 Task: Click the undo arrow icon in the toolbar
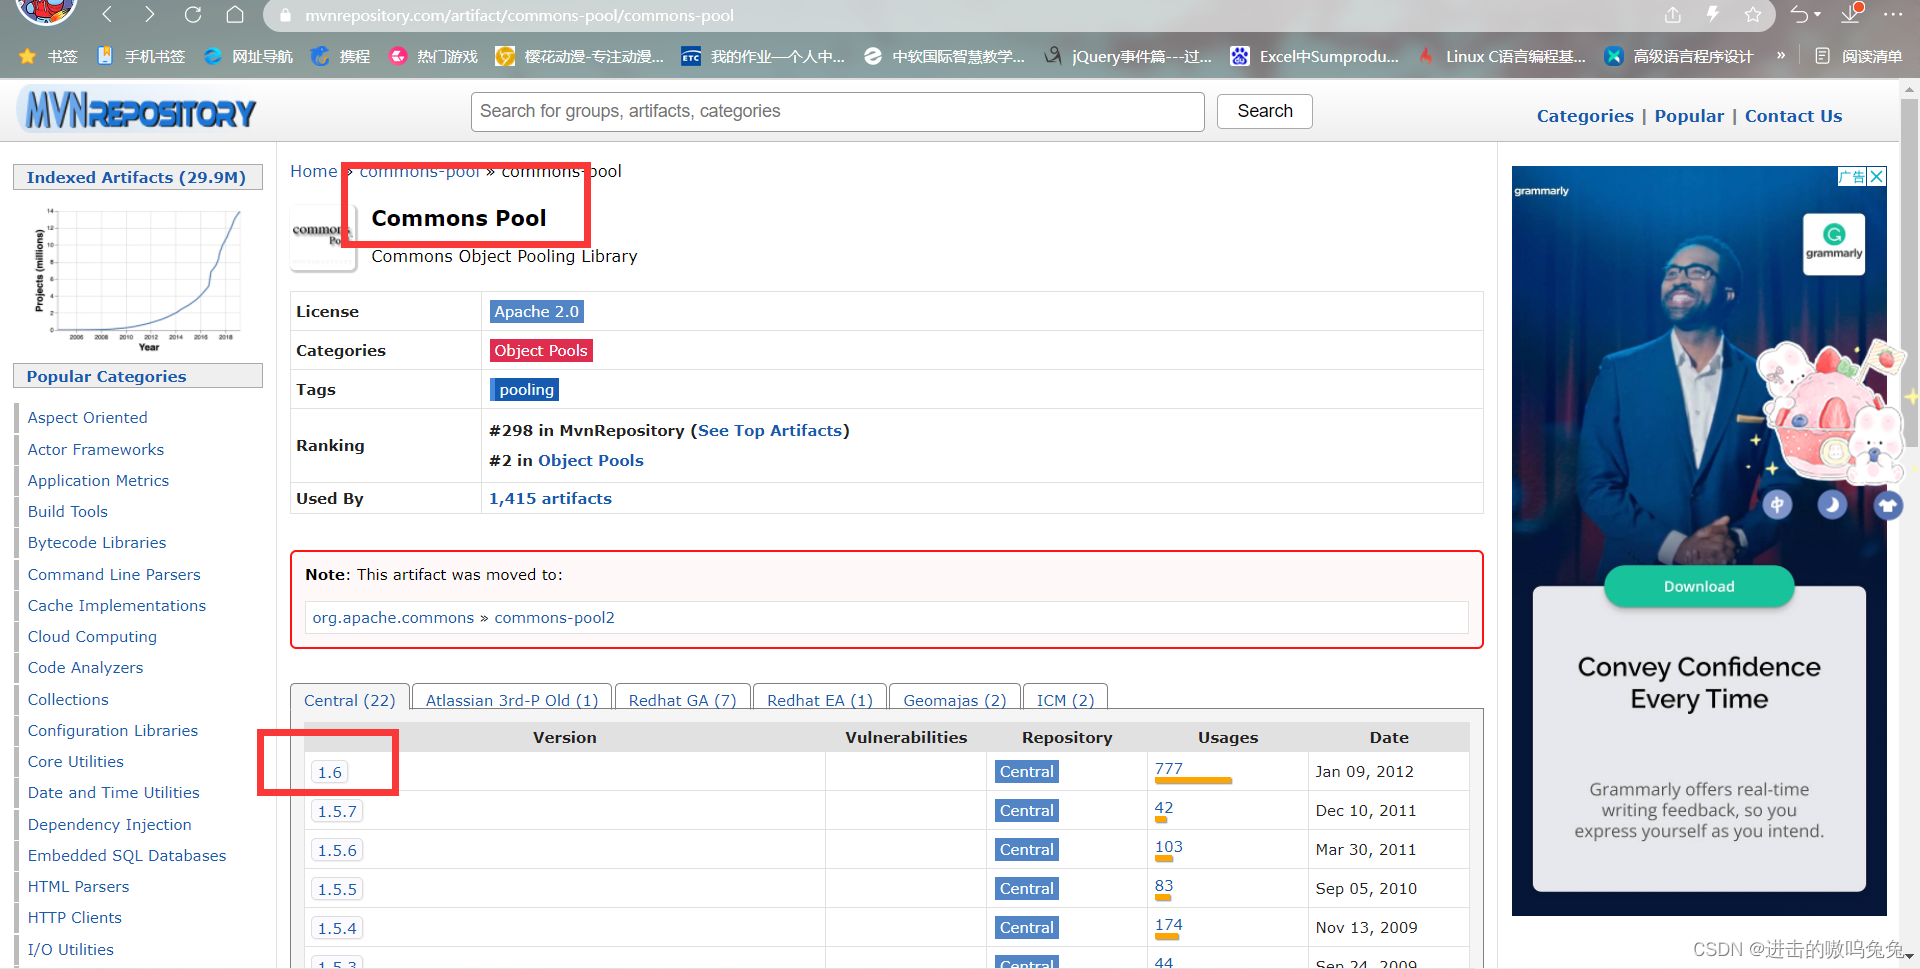(1800, 14)
